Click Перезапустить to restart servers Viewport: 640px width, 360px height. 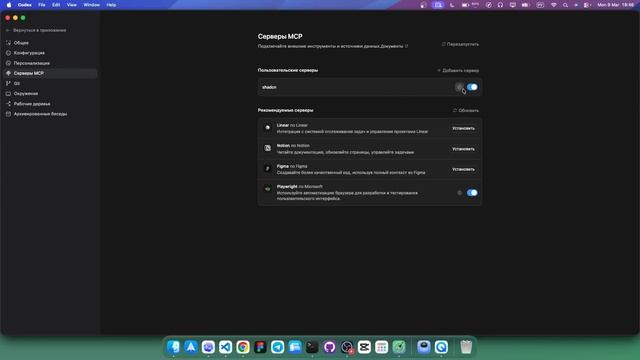coord(460,44)
